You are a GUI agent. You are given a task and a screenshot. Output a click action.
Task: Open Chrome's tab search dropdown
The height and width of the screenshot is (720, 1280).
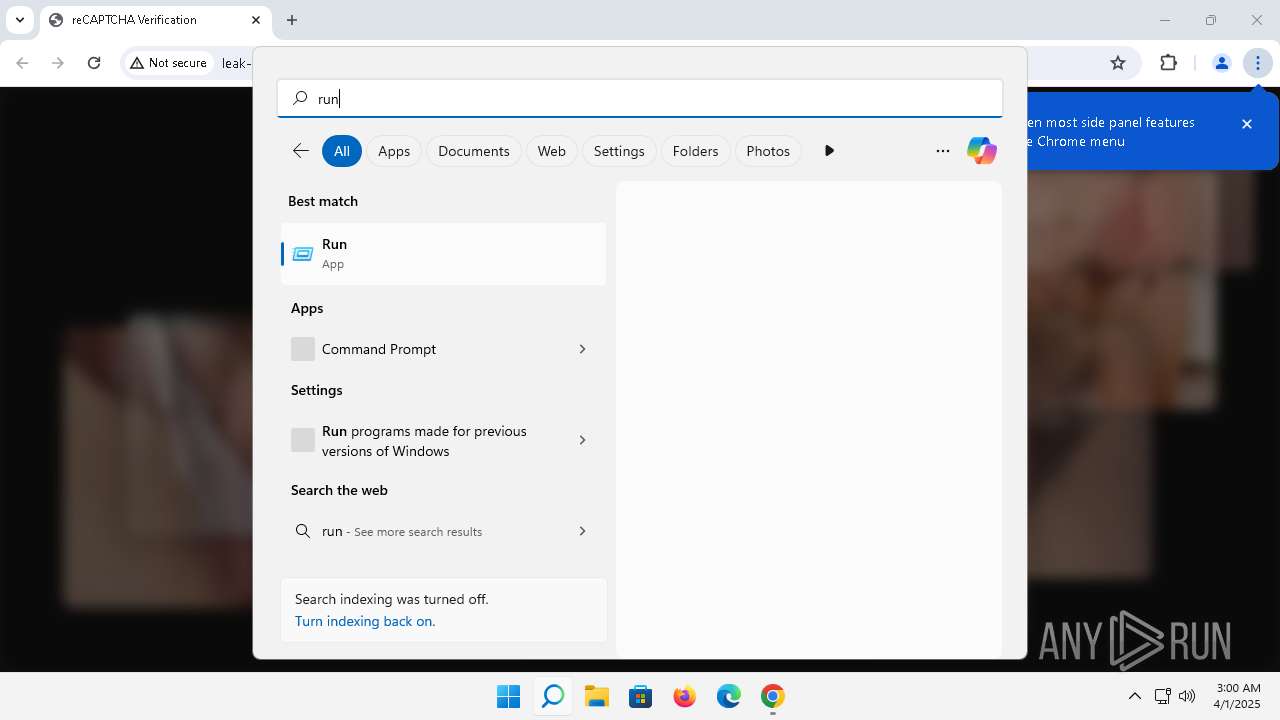(20, 20)
